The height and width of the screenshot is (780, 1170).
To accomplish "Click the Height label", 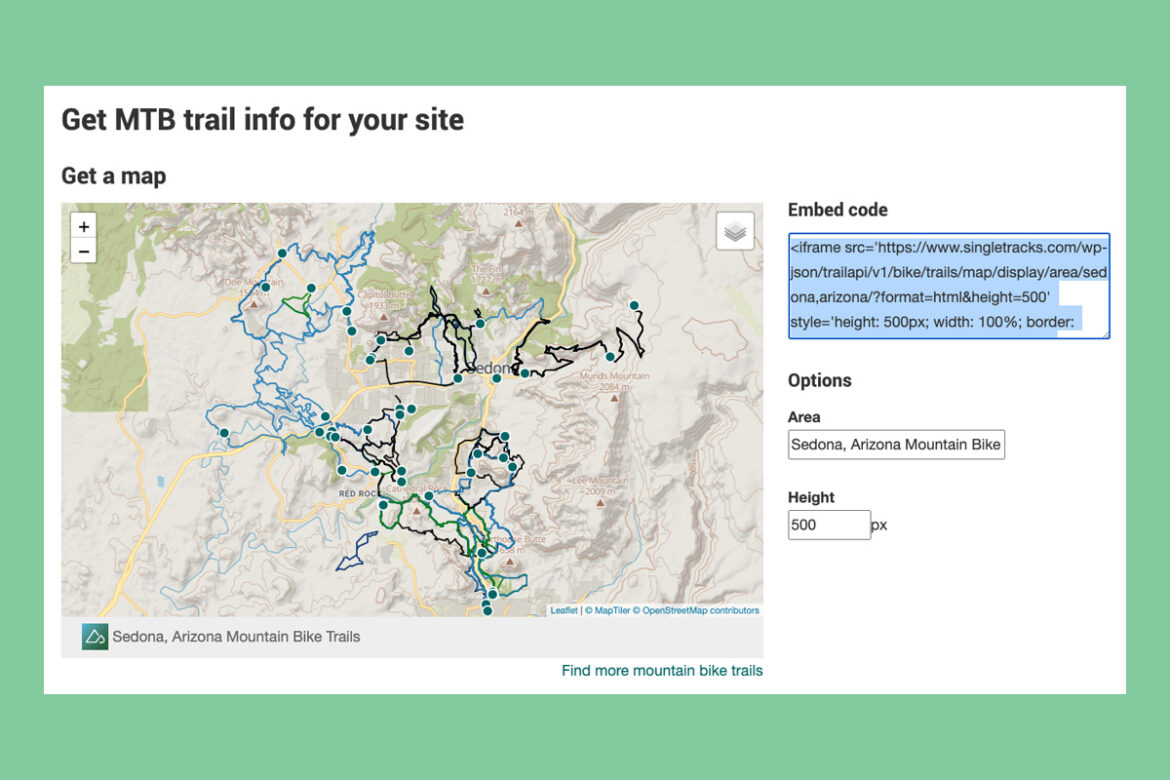I will pyautogui.click(x=811, y=497).
